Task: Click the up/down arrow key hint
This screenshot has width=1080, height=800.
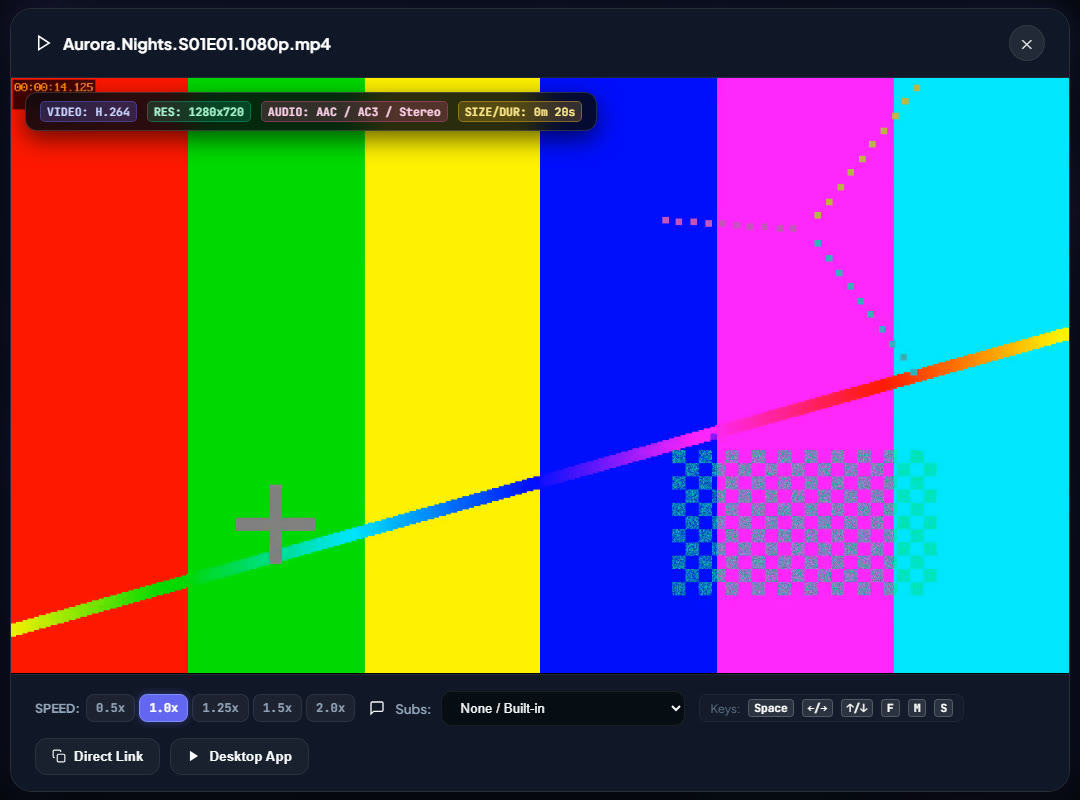Action: click(x=857, y=708)
